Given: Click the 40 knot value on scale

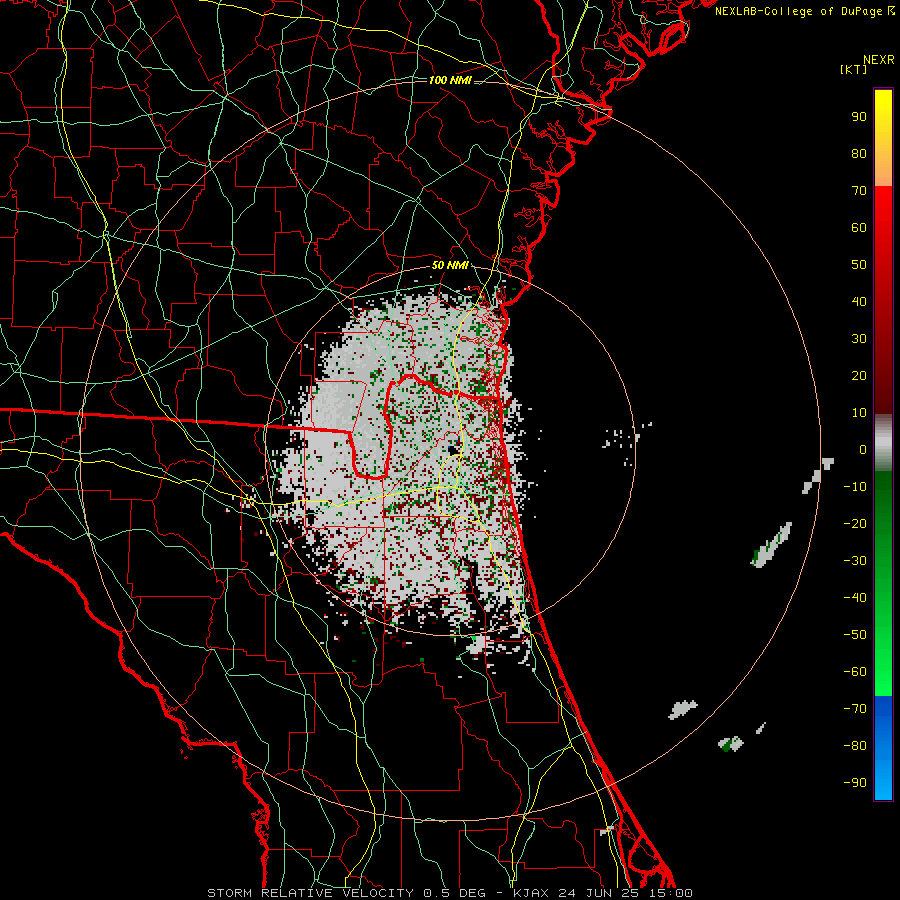Looking at the screenshot, I should pos(859,302).
